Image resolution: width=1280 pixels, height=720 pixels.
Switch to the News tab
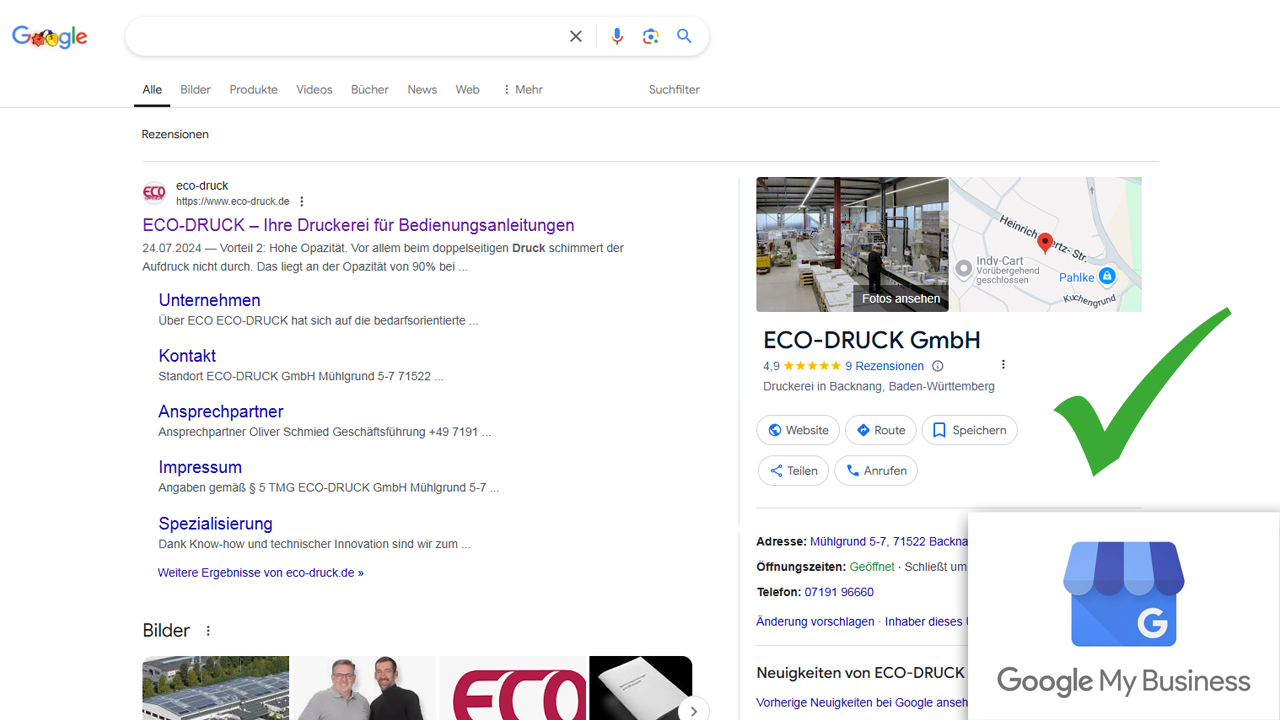422,90
